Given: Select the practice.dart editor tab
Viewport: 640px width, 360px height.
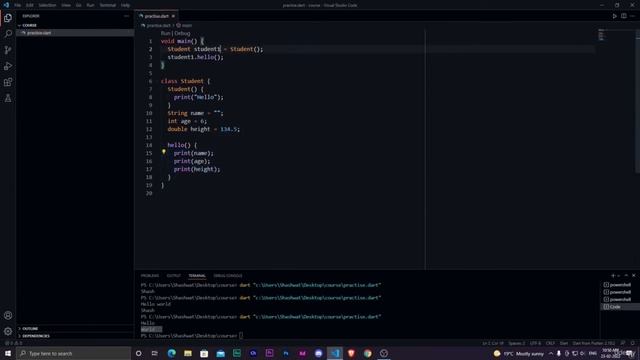Looking at the screenshot, I should pos(156,16).
